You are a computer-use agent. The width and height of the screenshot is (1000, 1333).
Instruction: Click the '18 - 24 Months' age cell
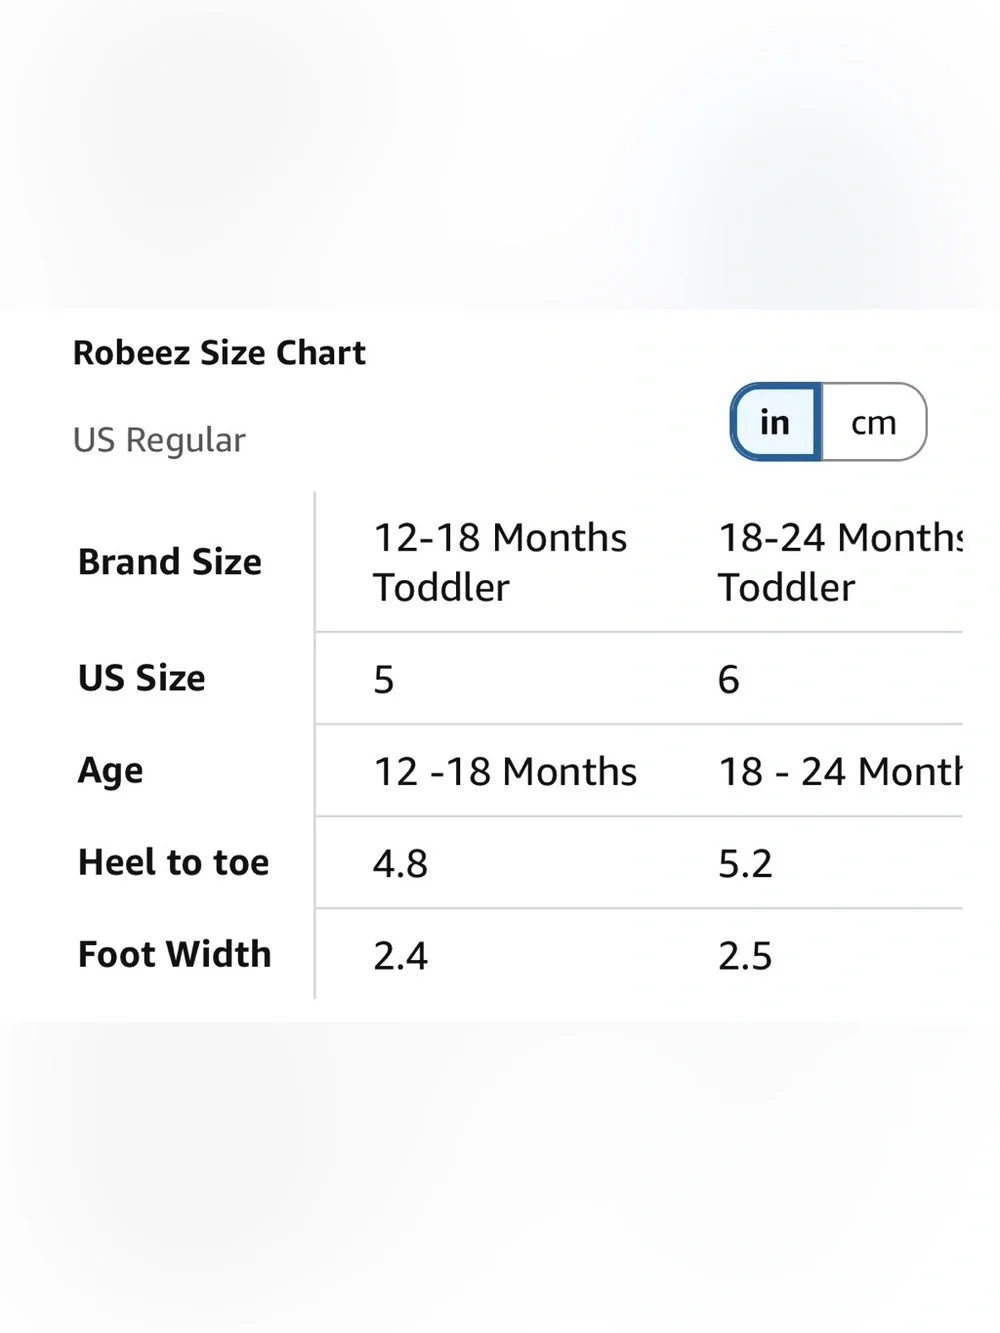(x=840, y=772)
